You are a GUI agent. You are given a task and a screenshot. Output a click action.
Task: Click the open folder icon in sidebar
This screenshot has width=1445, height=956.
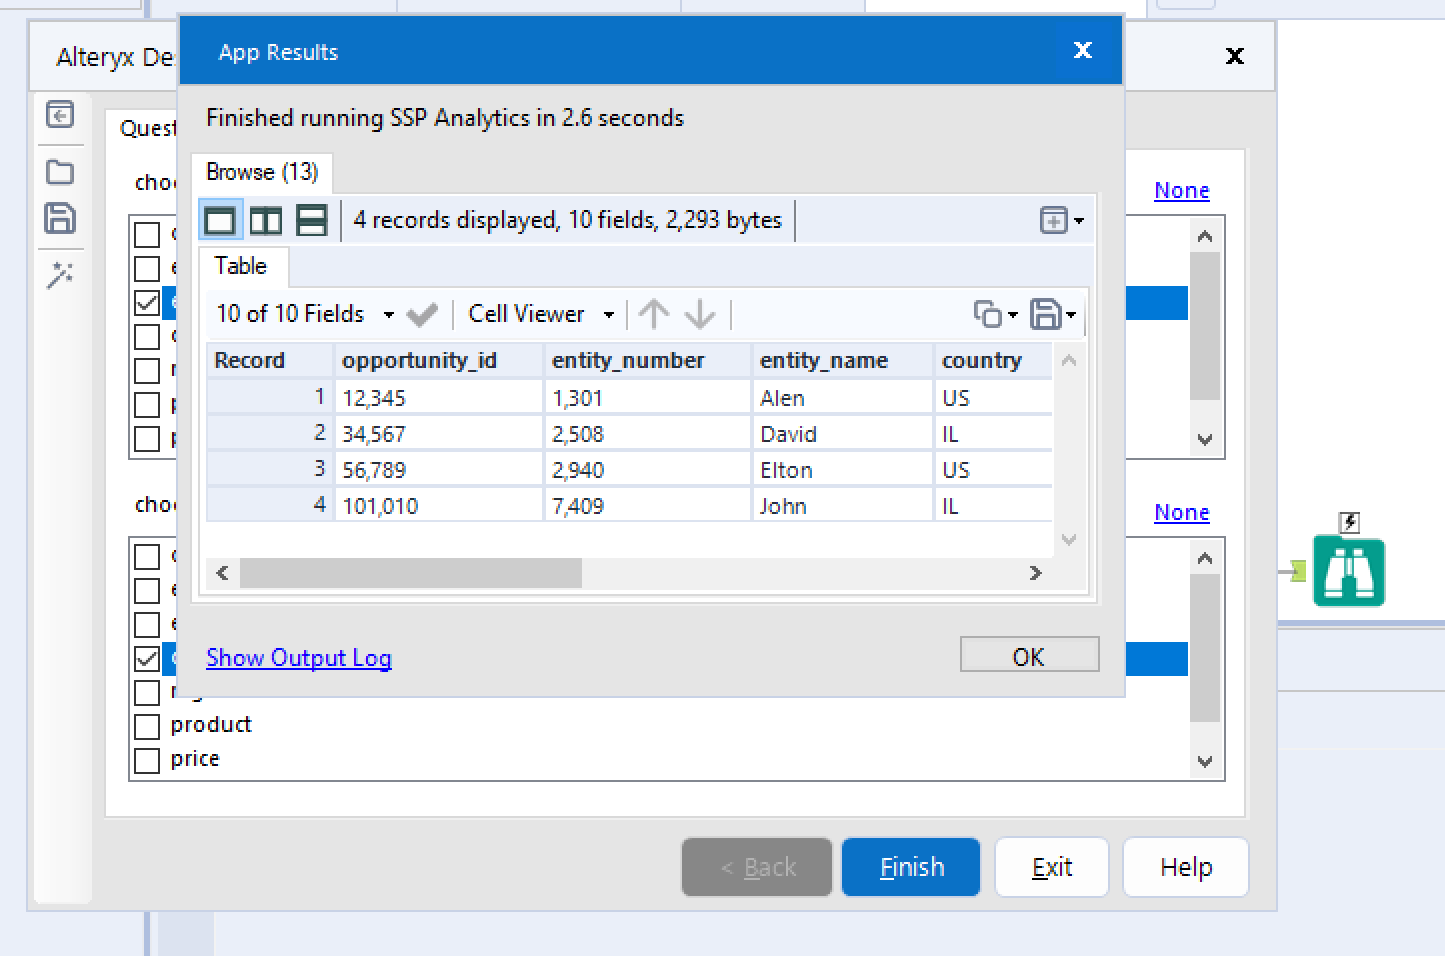click(x=60, y=172)
